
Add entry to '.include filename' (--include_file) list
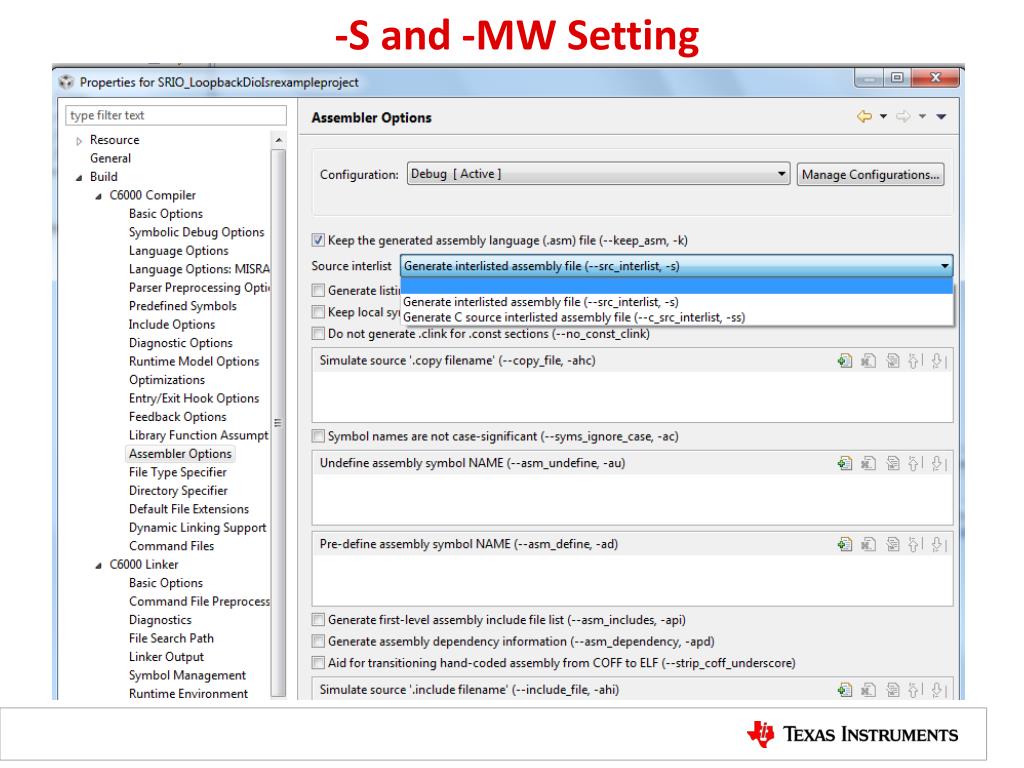[x=845, y=690]
